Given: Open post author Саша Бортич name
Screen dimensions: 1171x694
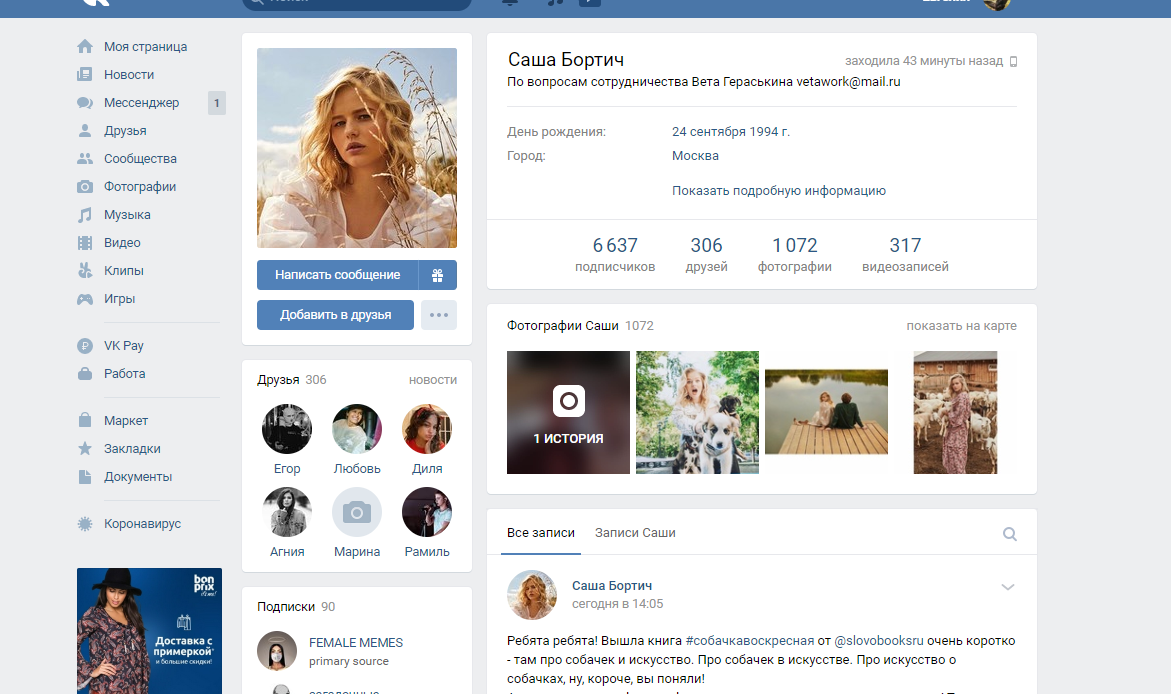Looking at the screenshot, I should pos(612,586).
